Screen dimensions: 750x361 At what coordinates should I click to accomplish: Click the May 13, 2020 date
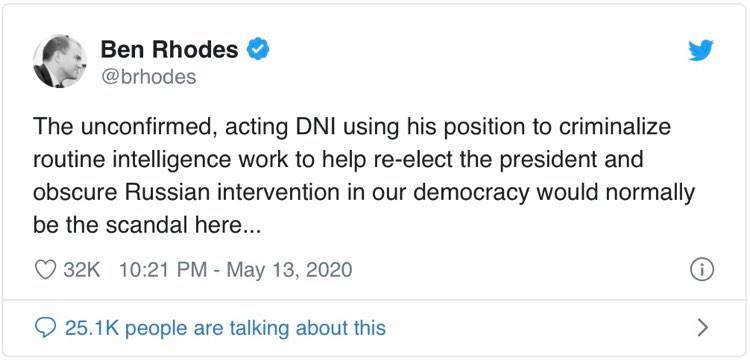[x=289, y=270]
